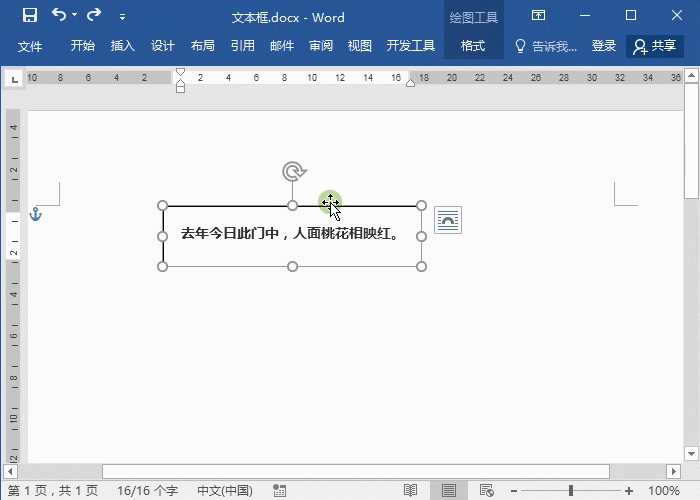Click the 共享 (Share) button
The image size is (700, 500).
point(655,46)
